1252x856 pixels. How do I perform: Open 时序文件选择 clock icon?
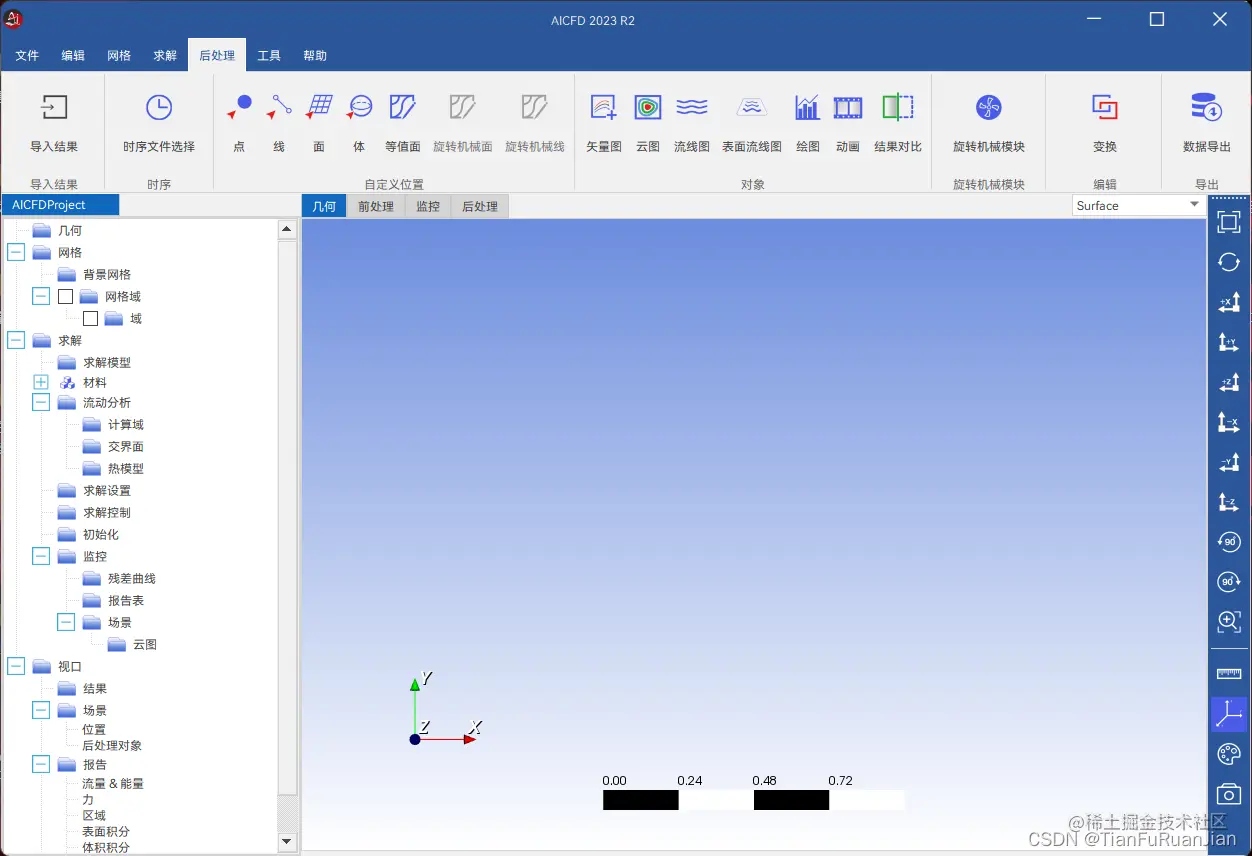click(159, 107)
